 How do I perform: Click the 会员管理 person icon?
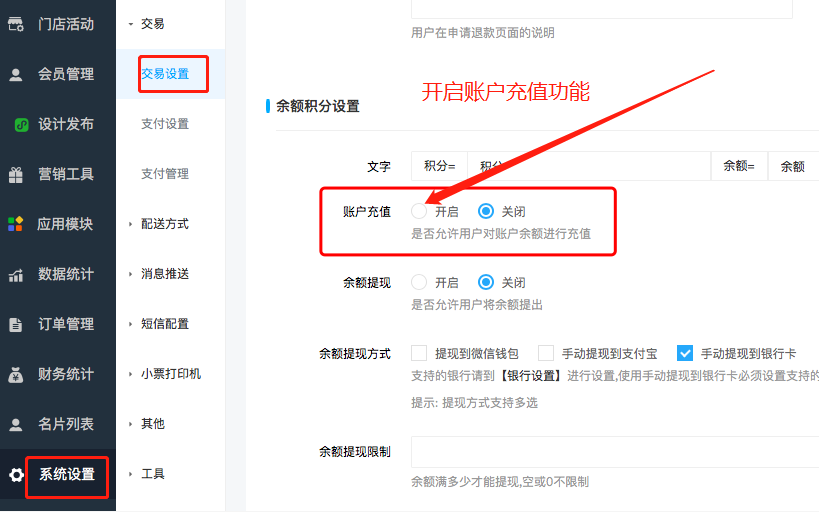tap(16, 75)
